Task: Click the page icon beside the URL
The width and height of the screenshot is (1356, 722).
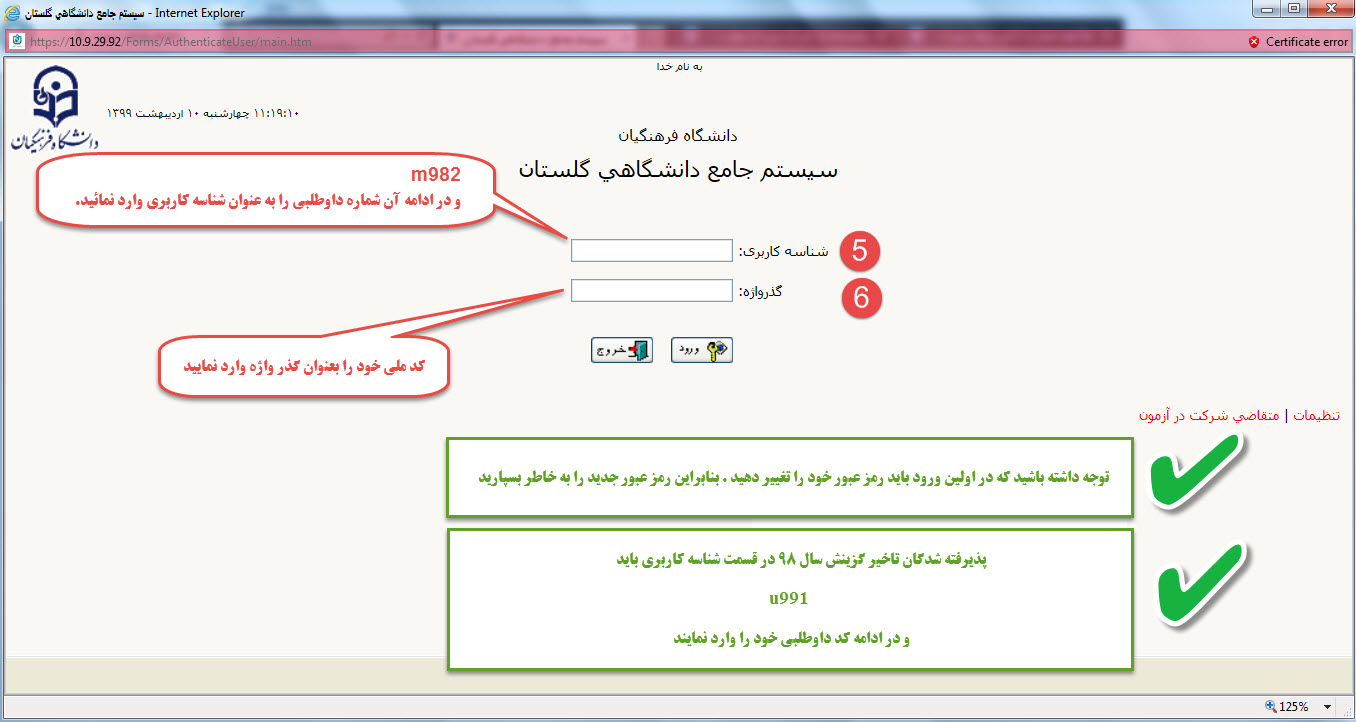Action: pos(17,42)
